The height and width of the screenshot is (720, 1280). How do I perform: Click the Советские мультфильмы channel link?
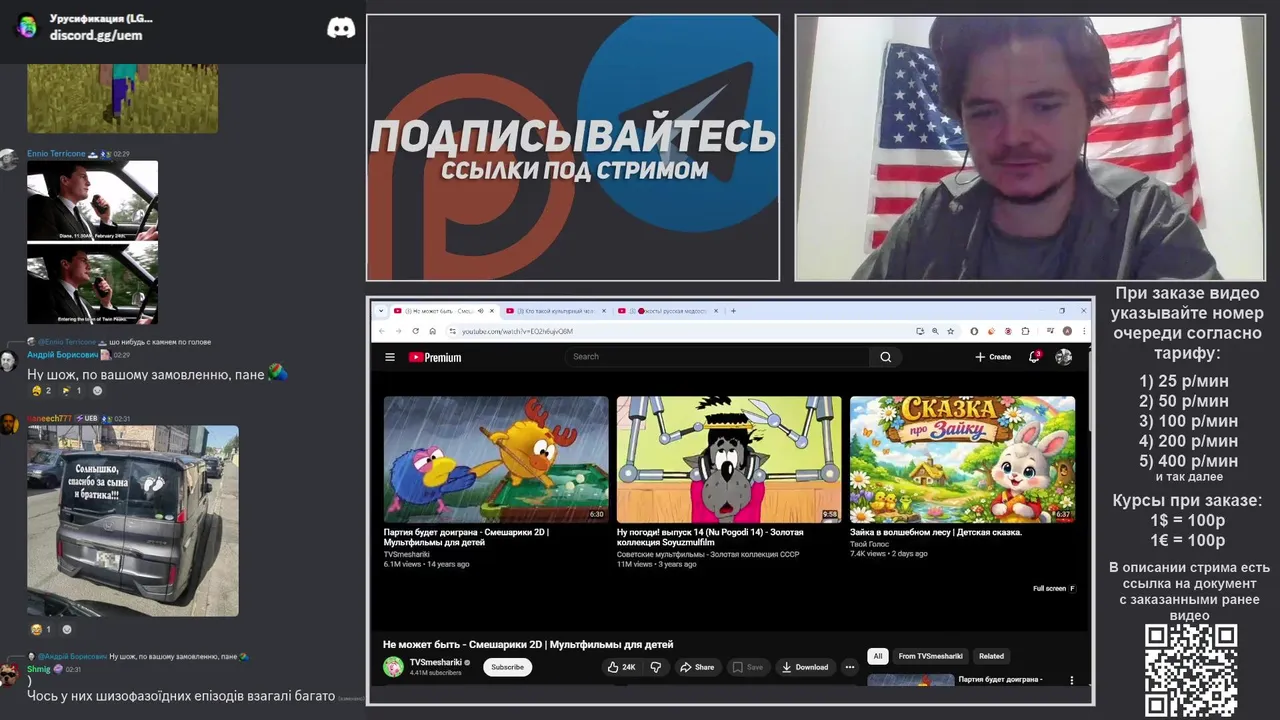point(708,554)
